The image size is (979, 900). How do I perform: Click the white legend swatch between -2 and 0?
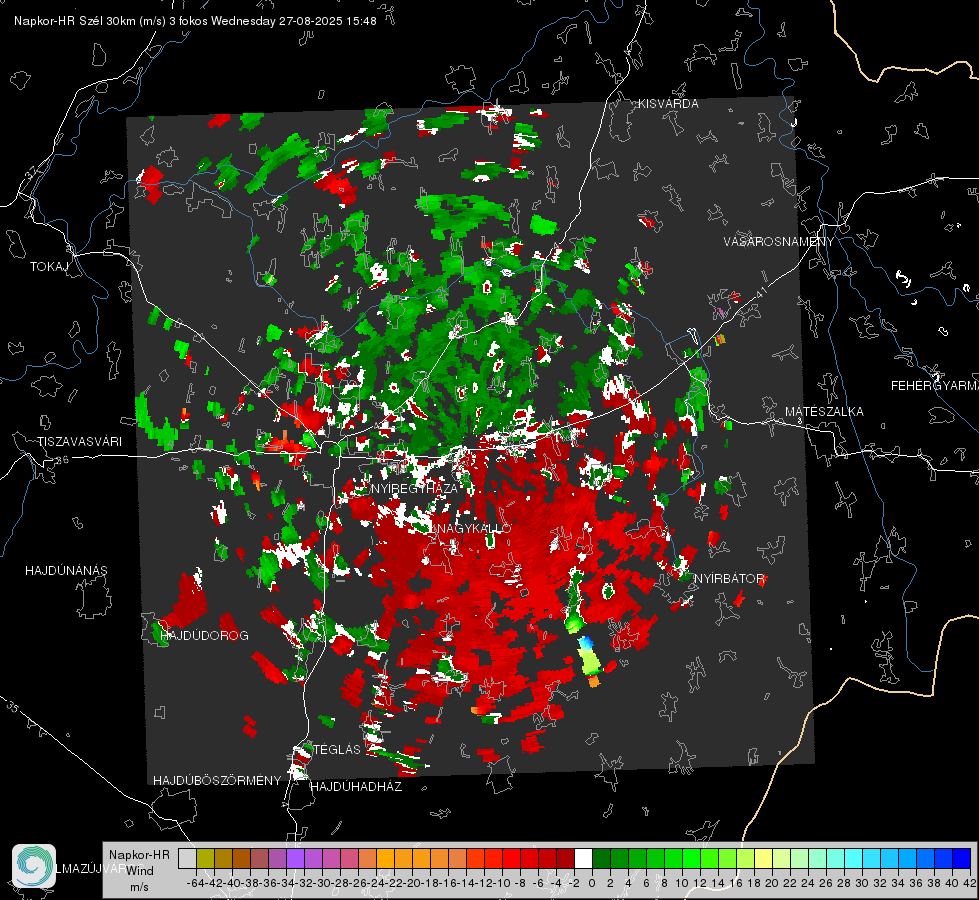coord(583,858)
